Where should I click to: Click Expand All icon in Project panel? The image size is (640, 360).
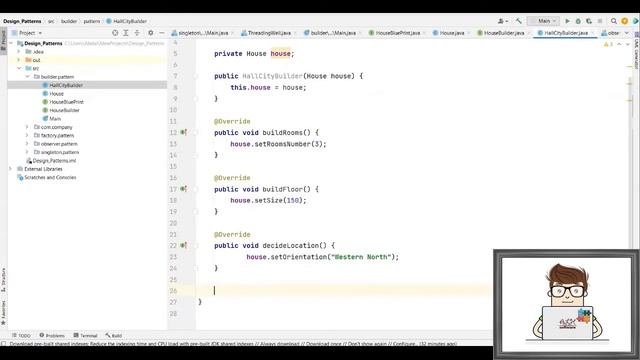pyautogui.click(x=126, y=33)
